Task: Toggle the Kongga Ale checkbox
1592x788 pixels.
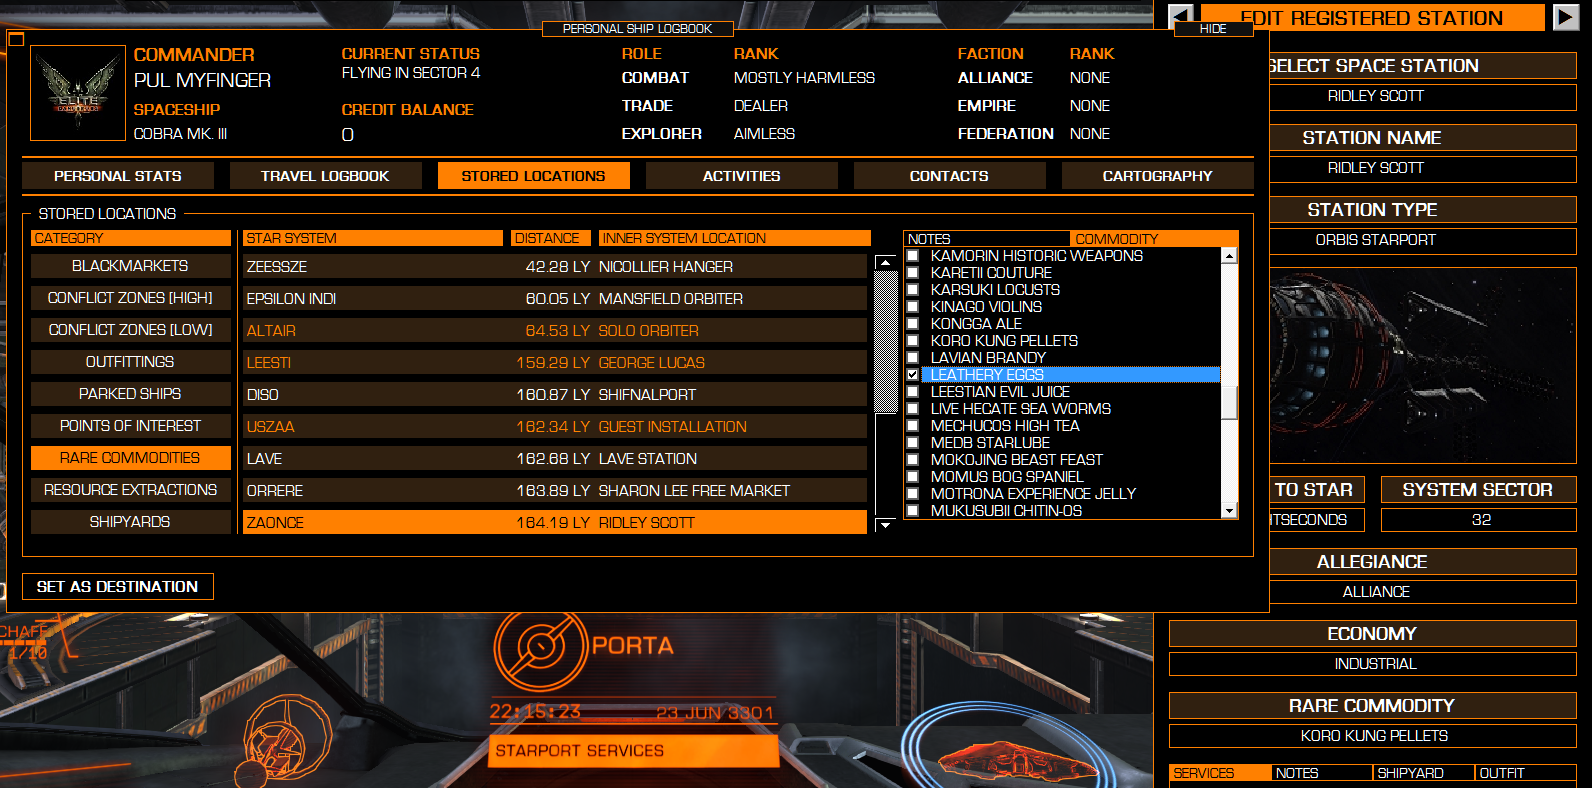Action: pos(912,324)
